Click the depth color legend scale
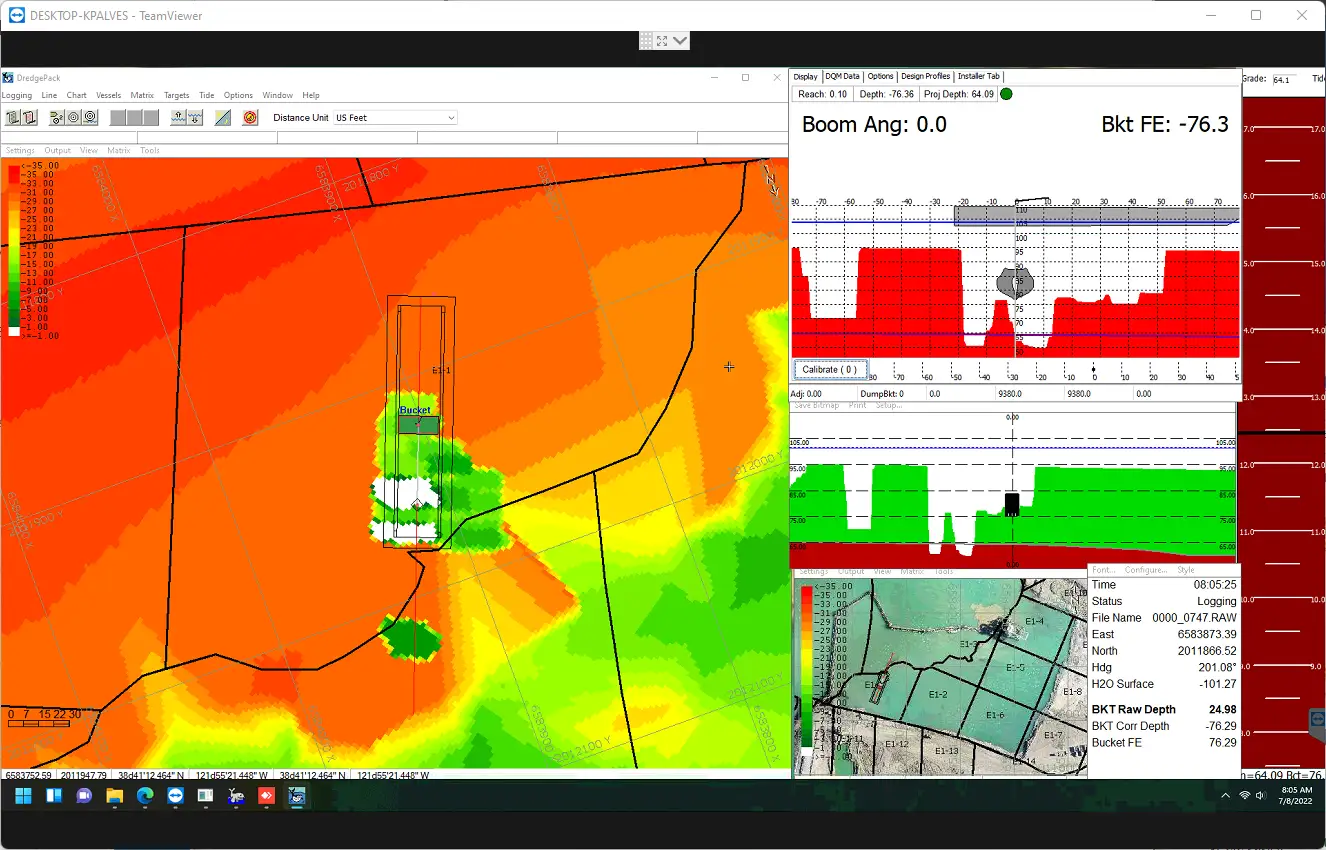The height and width of the screenshot is (850, 1326). click(14, 250)
